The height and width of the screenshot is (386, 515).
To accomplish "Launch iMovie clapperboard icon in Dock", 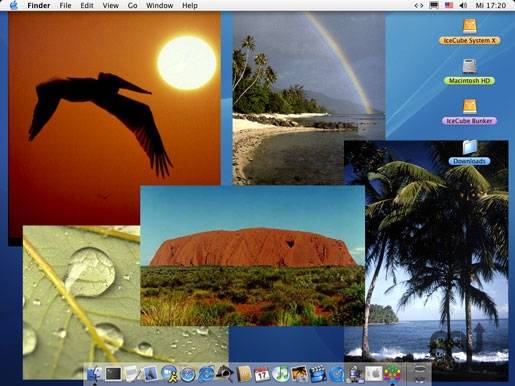I will pos(318,374).
